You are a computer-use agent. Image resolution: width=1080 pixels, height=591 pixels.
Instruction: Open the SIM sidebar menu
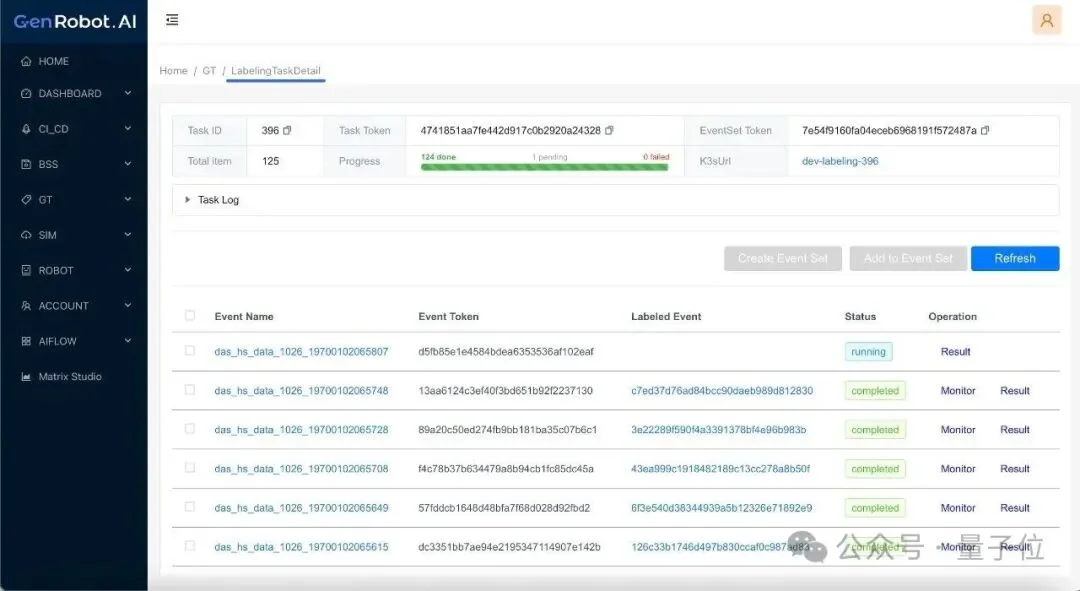tap(47, 235)
